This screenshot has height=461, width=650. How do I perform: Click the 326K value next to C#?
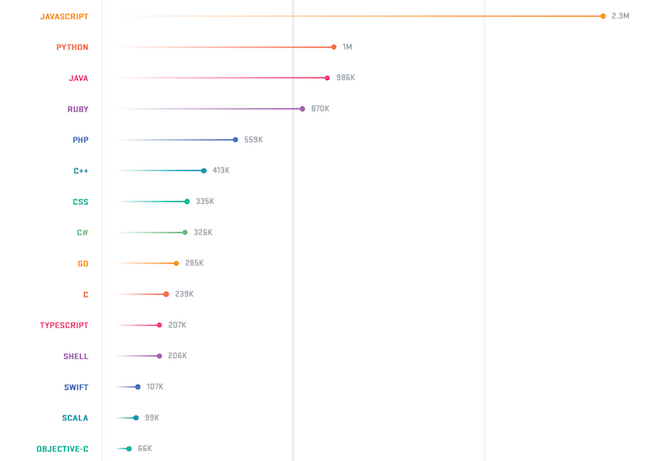pos(203,232)
